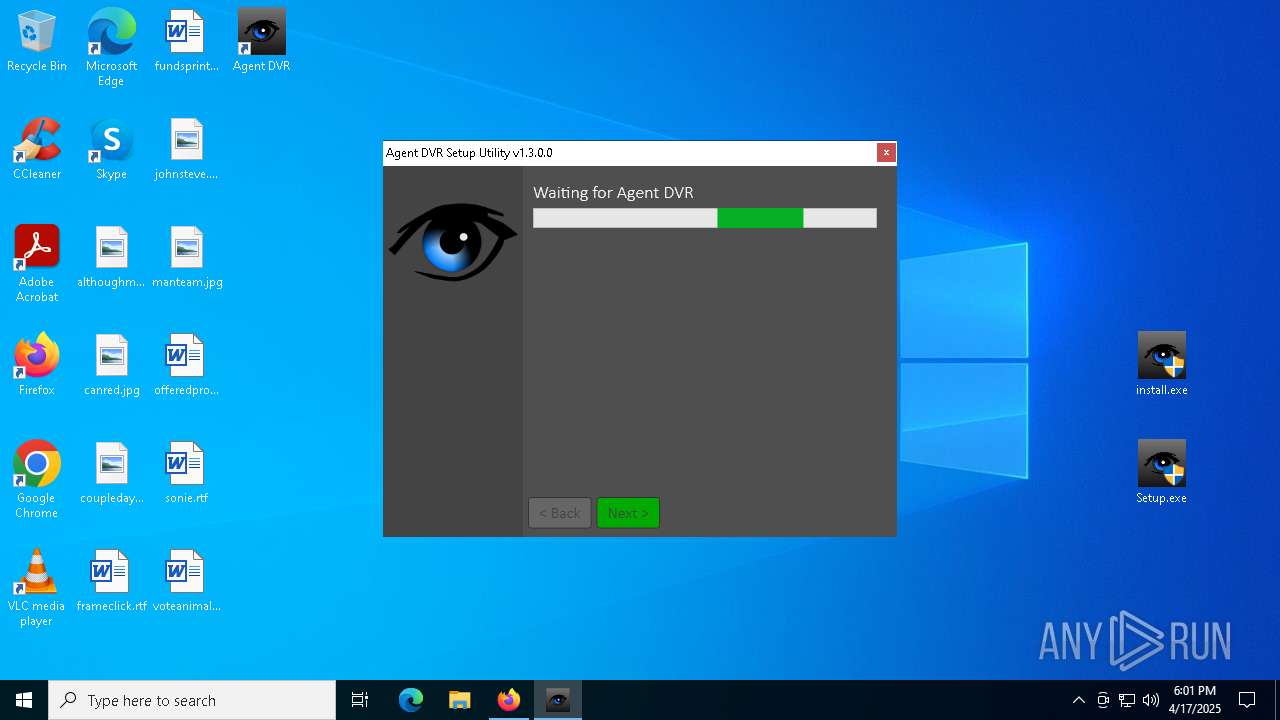This screenshot has height=720, width=1280.
Task: Switch to Agent DVR setup taskbar item
Action: click(558, 700)
